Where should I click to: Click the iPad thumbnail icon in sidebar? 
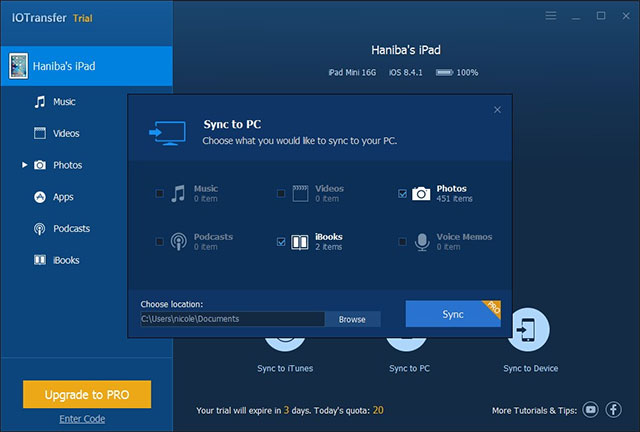pyautogui.click(x=18, y=66)
